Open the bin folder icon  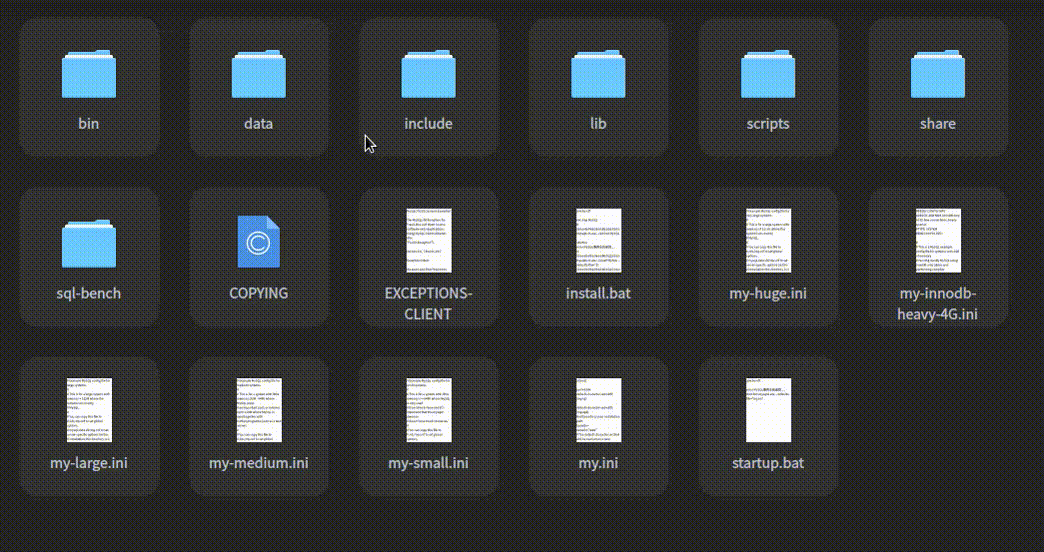coord(89,74)
